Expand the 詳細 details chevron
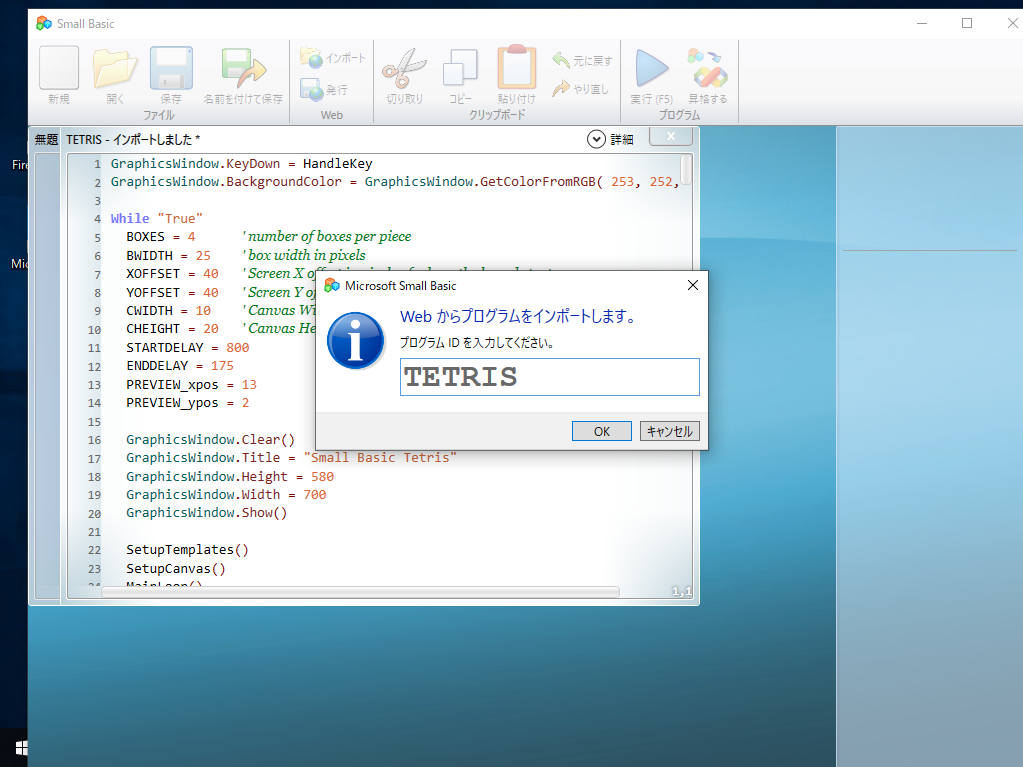Image resolution: width=1023 pixels, height=767 pixels. click(x=596, y=139)
